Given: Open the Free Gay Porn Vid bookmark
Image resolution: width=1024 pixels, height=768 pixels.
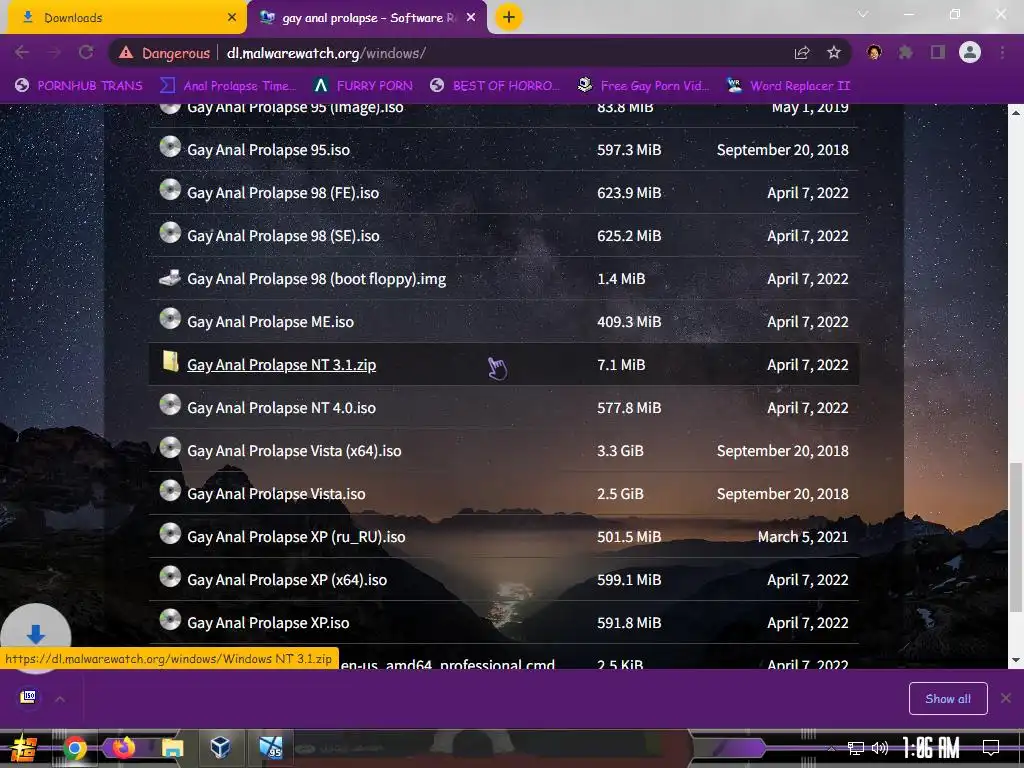Looking at the screenshot, I should pyautogui.click(x=643, y=86).
